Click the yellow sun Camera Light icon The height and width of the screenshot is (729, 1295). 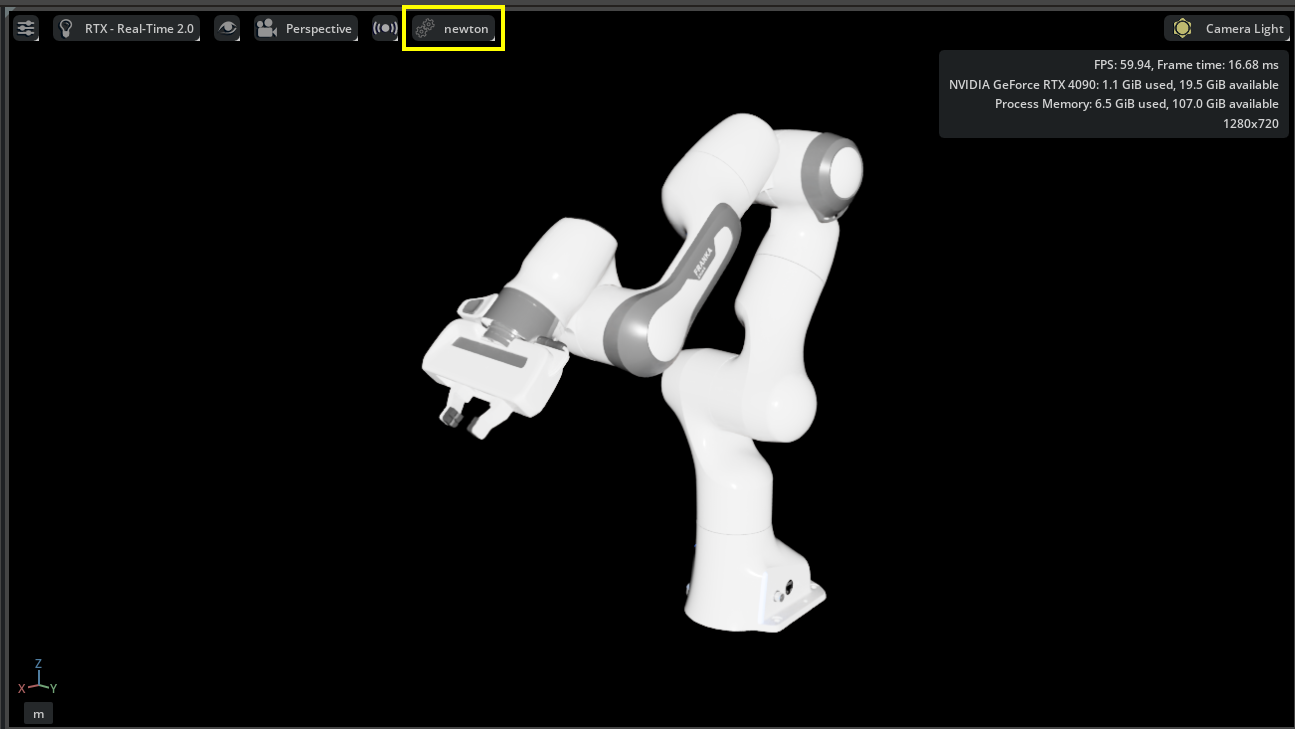pos(1182,29)
